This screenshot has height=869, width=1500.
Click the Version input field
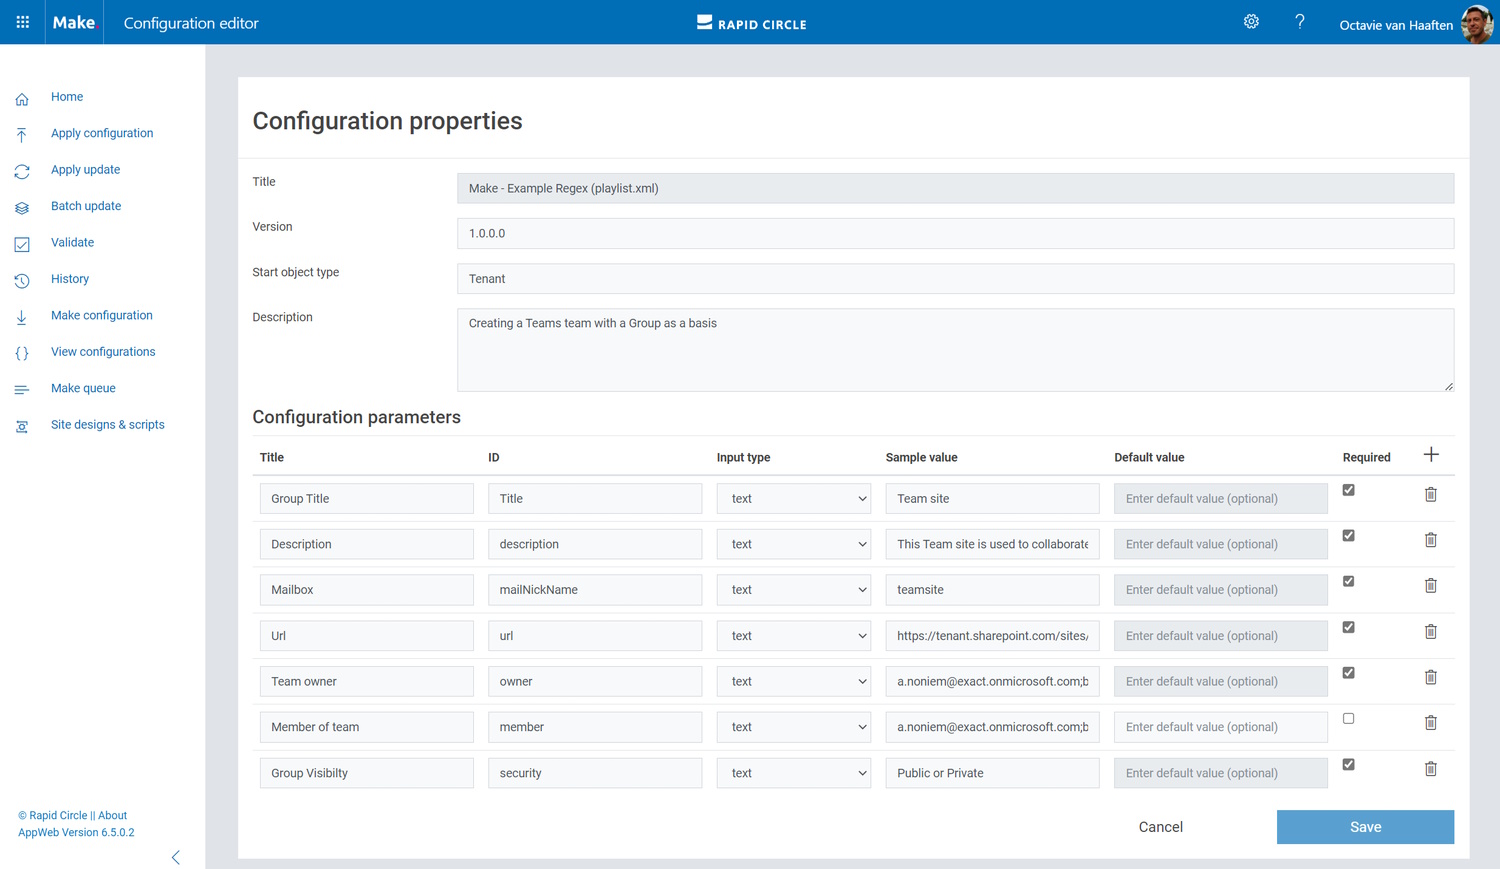click(x=955, y=234)
